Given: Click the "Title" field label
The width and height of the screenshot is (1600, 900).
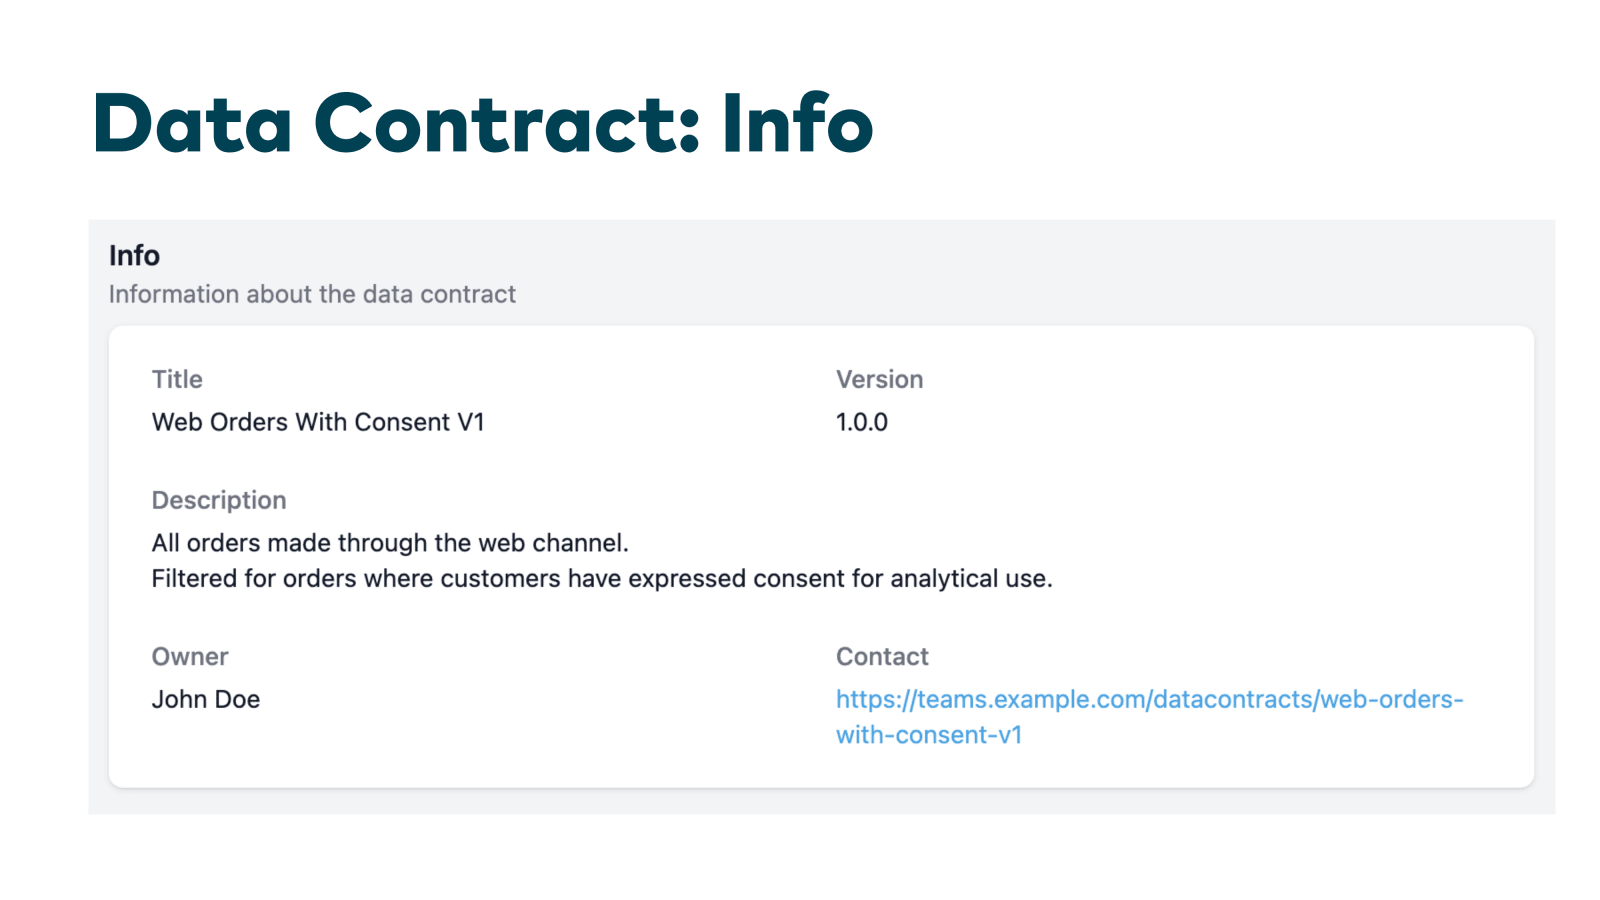Looking at the screenshot, I should click(177, 379).
